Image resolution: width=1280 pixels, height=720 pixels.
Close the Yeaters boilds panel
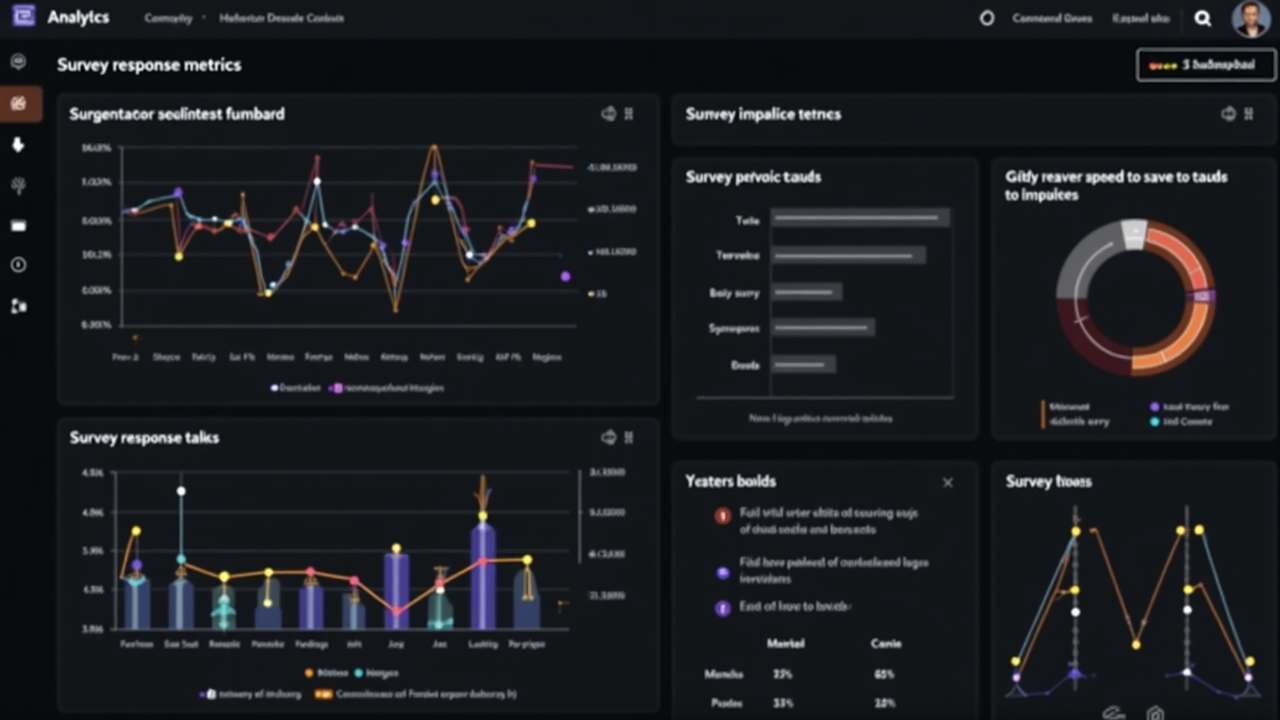[947, 482]
